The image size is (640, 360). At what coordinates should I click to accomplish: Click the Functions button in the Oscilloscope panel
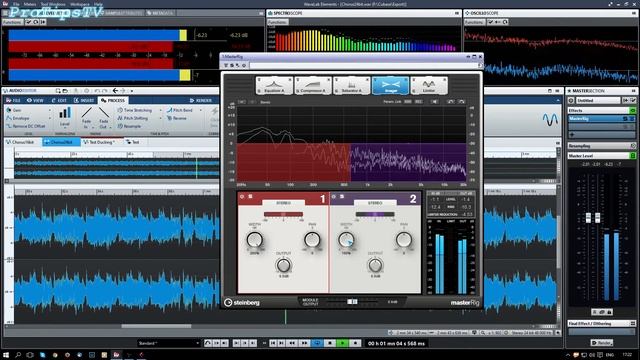coord(474,22)
